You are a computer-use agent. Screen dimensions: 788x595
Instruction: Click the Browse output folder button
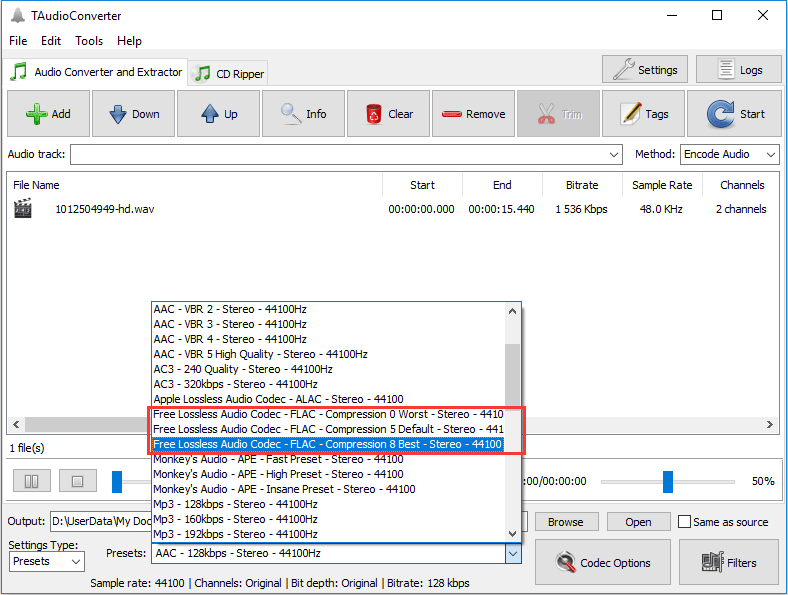pyautogui.click(x=566, y=522)
